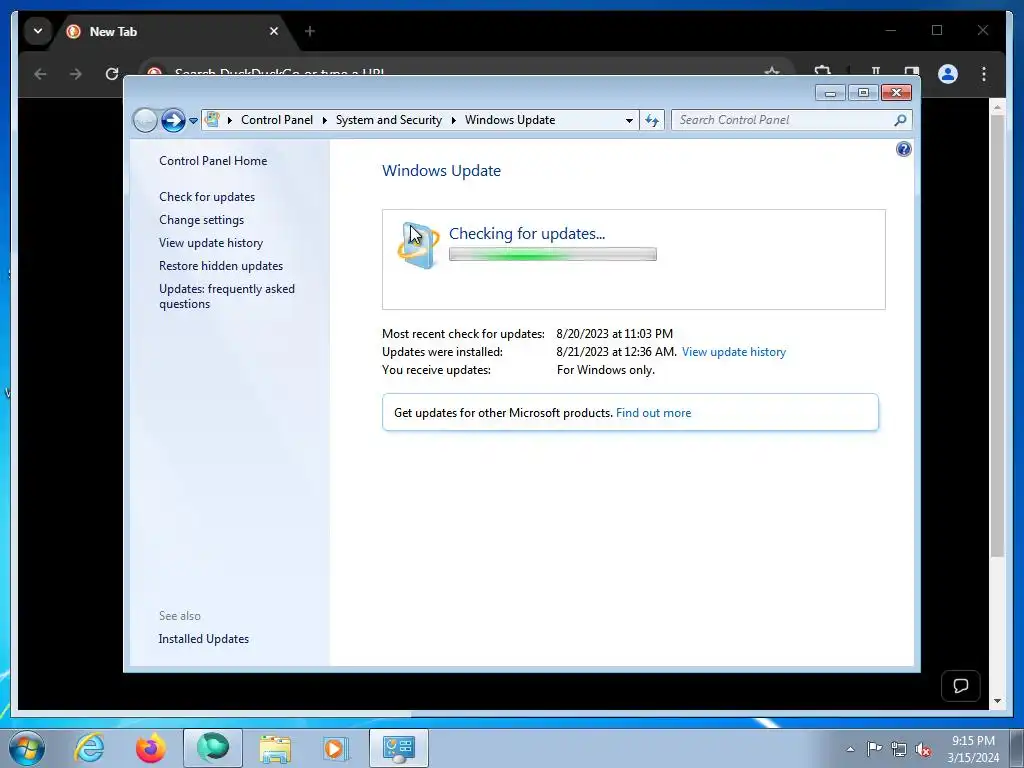
Task: Click the Windows Update shield icon
Action: (419, 245)
